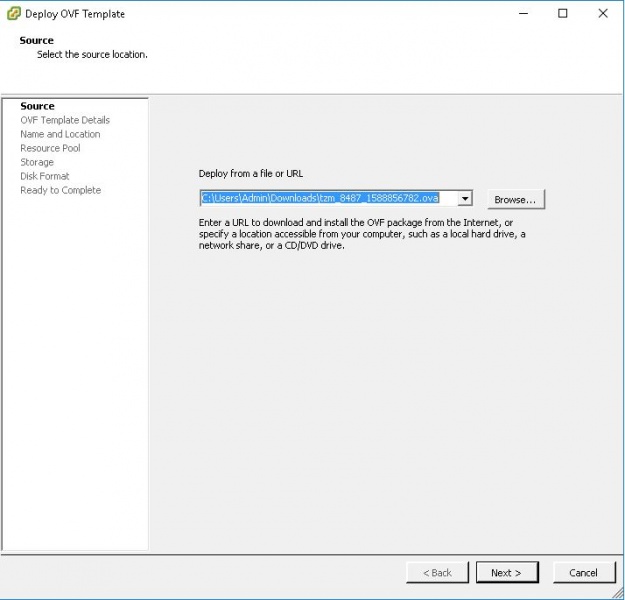Jump to the Storage step
Viewport: 625px width, 600px height.
(37, 162)
